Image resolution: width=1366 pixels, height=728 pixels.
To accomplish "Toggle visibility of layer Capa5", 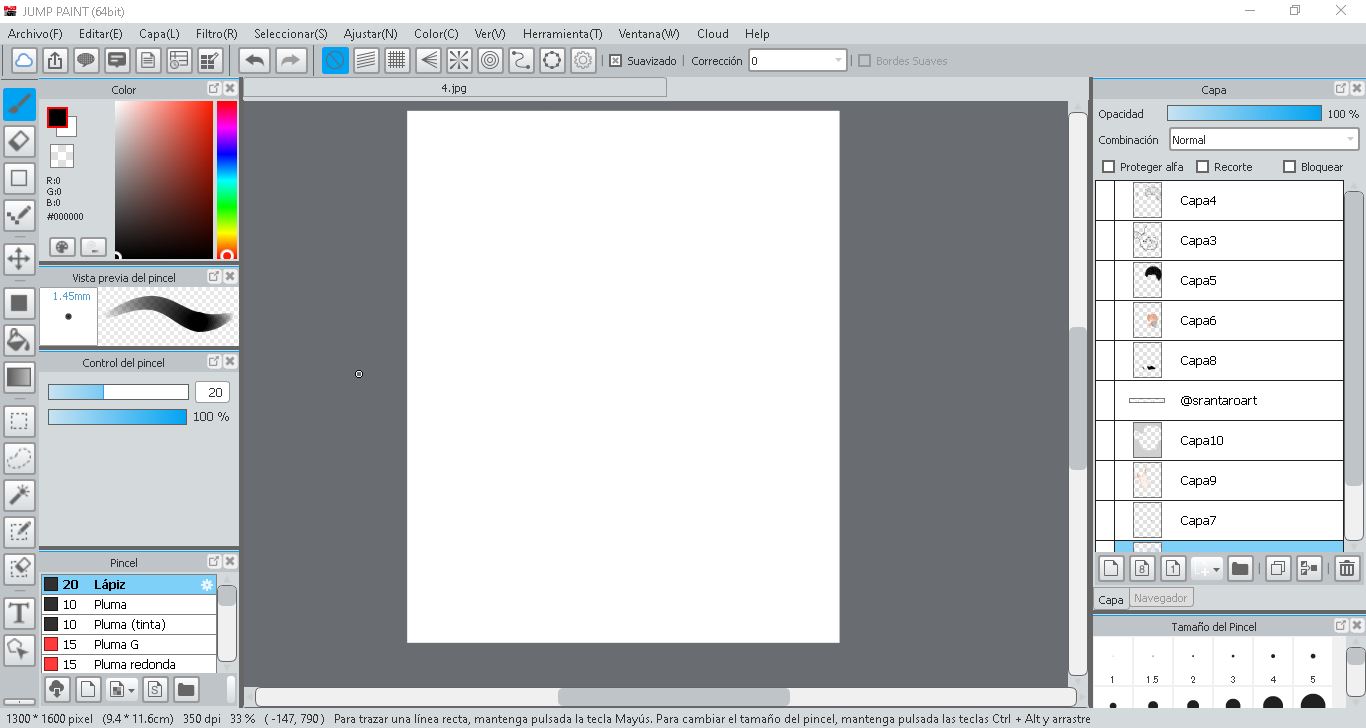I will point(1105,281).
